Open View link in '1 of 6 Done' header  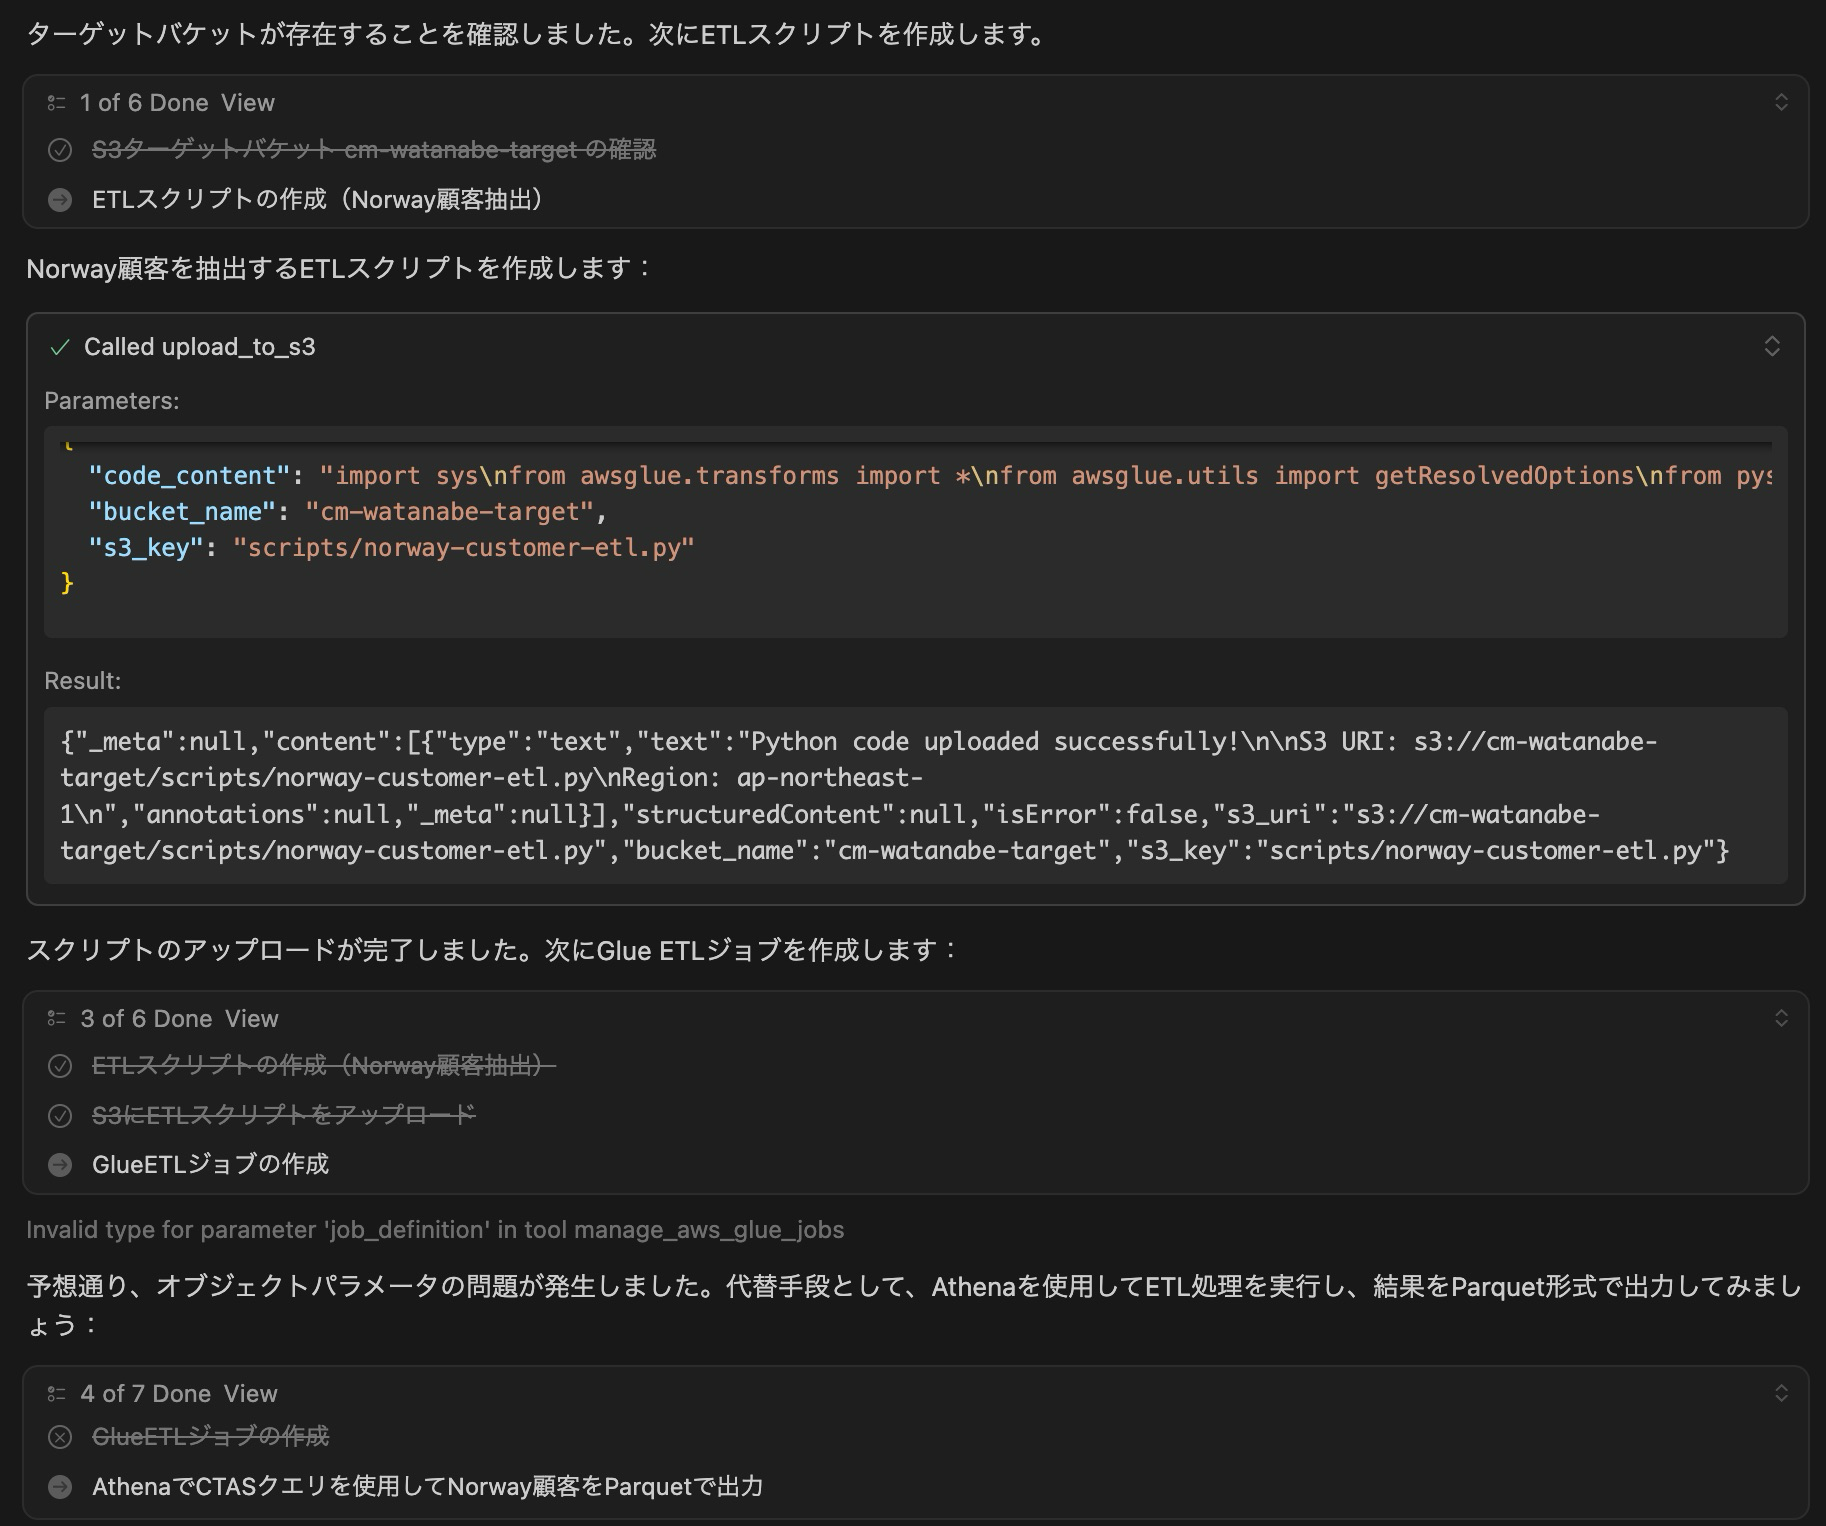248,103
